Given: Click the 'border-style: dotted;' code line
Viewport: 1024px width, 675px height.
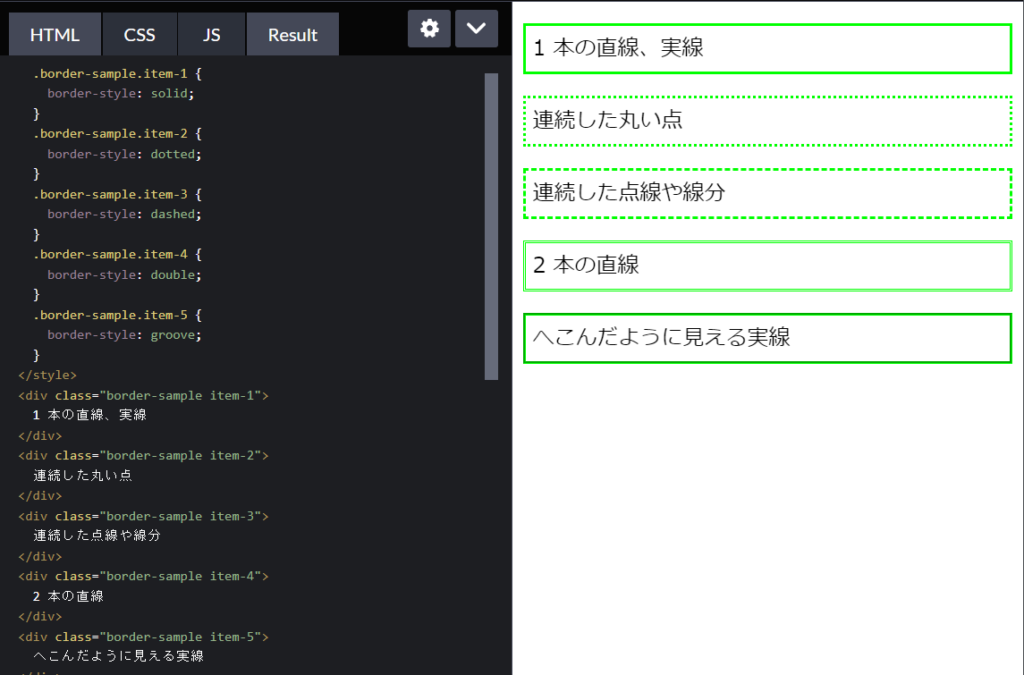Looking at the screenshot, I should pyautogui.click(x=124, y=154).
